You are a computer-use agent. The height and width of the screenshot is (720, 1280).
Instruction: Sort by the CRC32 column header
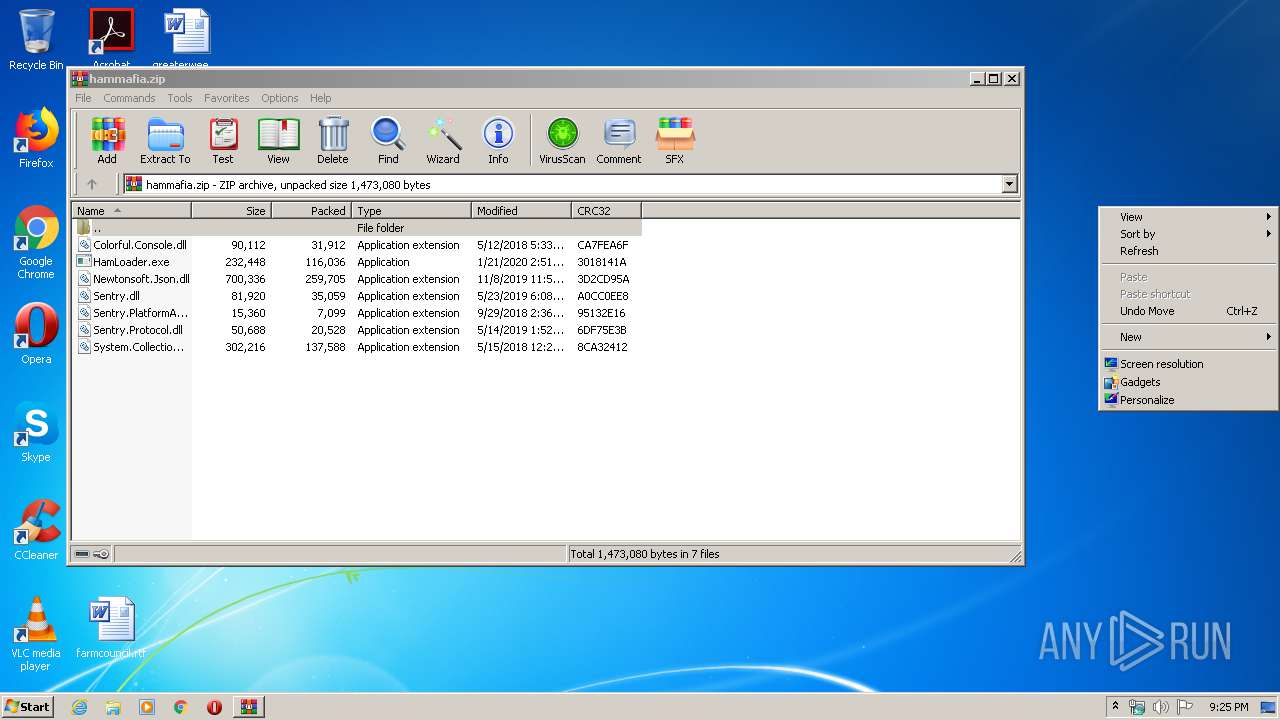point(606,211)
